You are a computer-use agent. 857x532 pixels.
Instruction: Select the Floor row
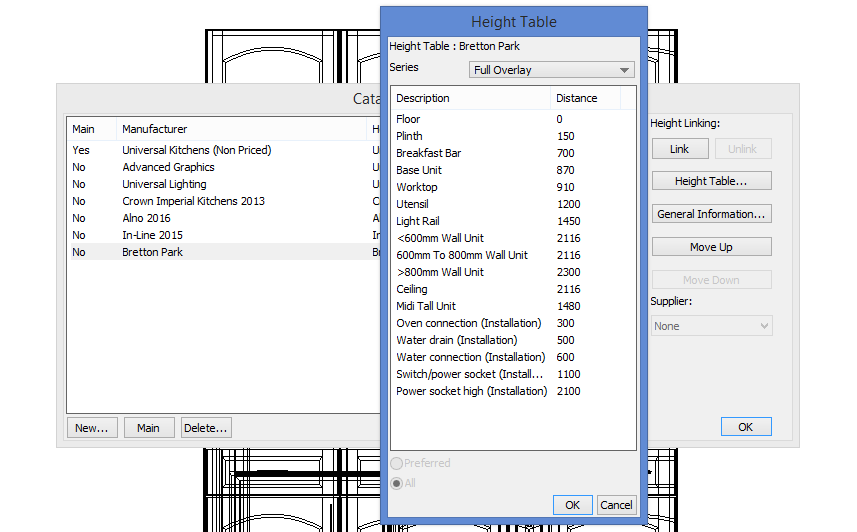tap(513, 119)
